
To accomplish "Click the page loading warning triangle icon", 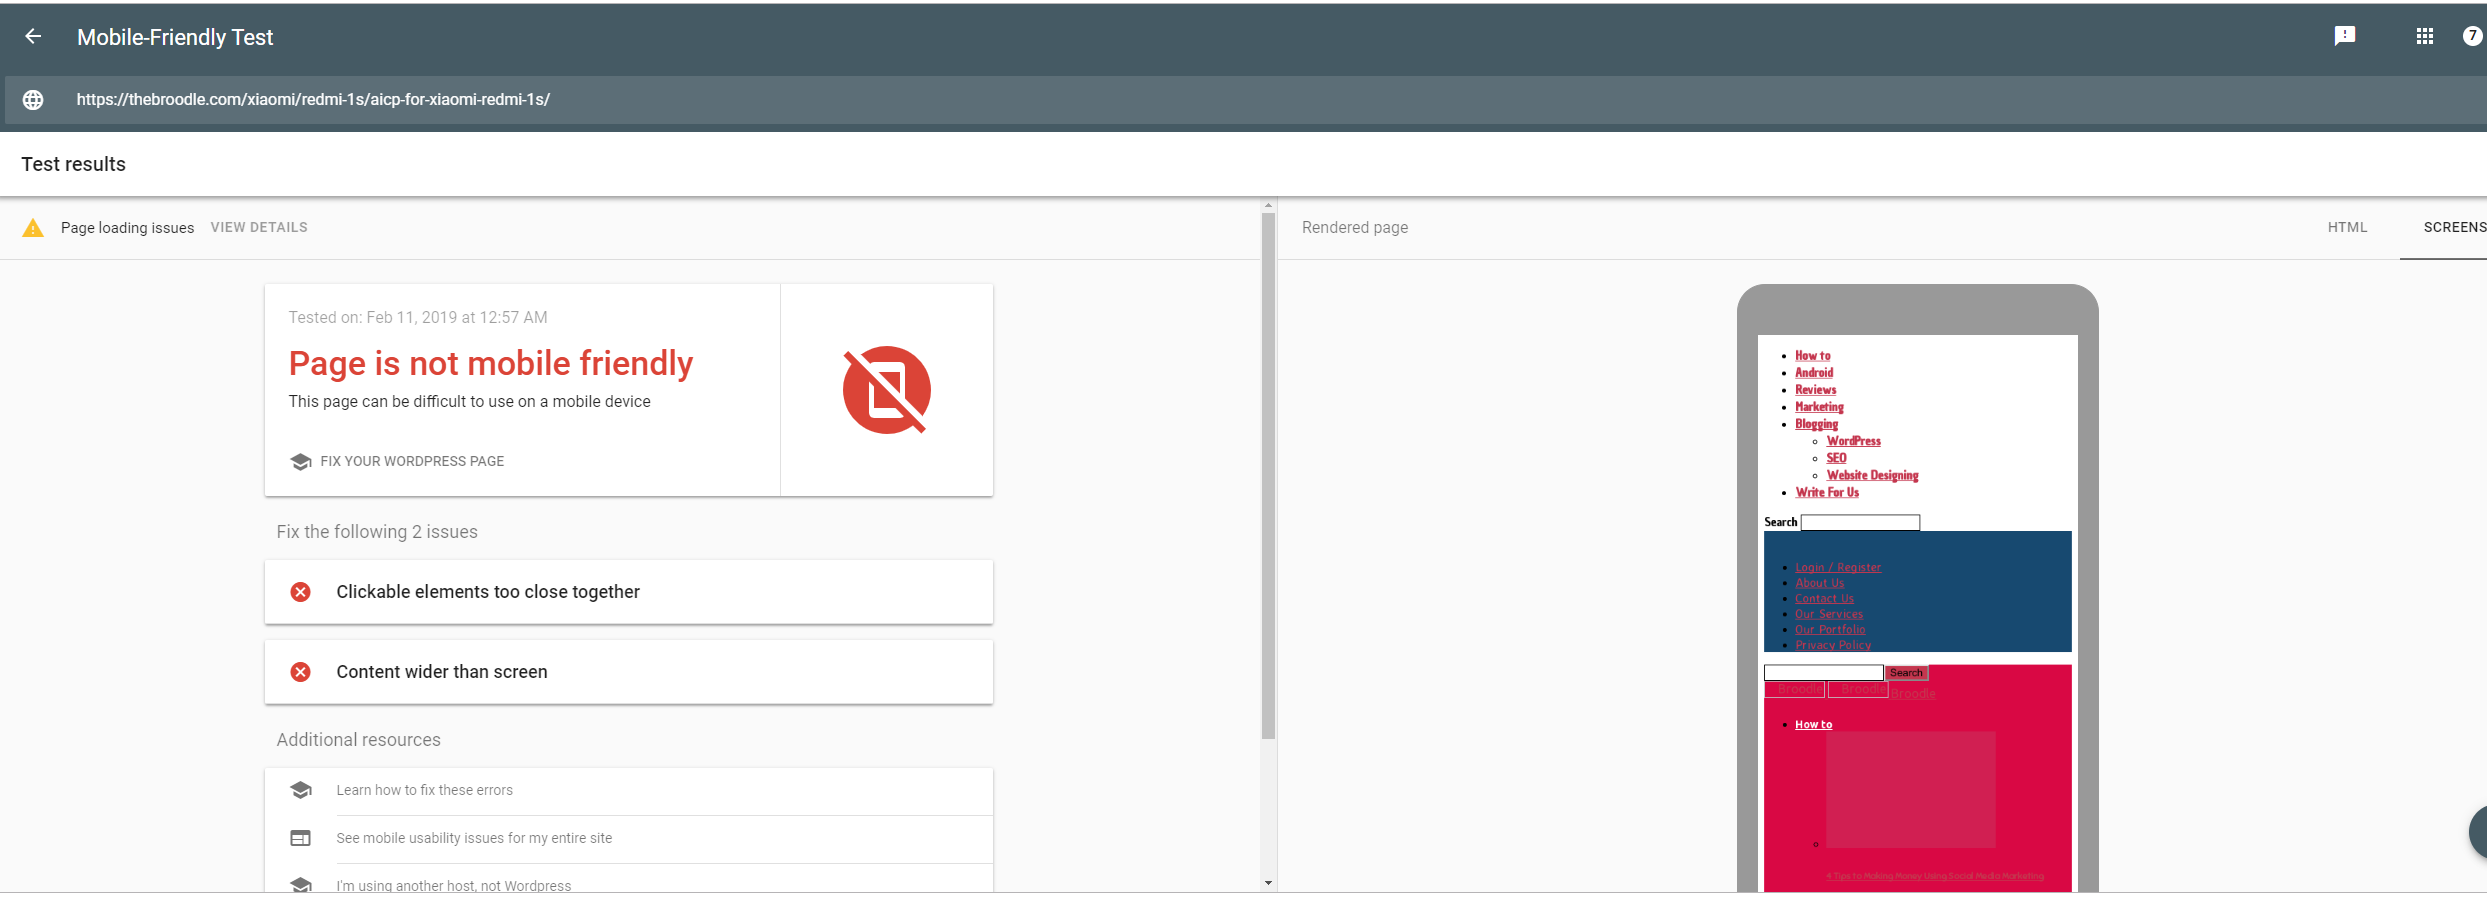I will coord(33,228).
